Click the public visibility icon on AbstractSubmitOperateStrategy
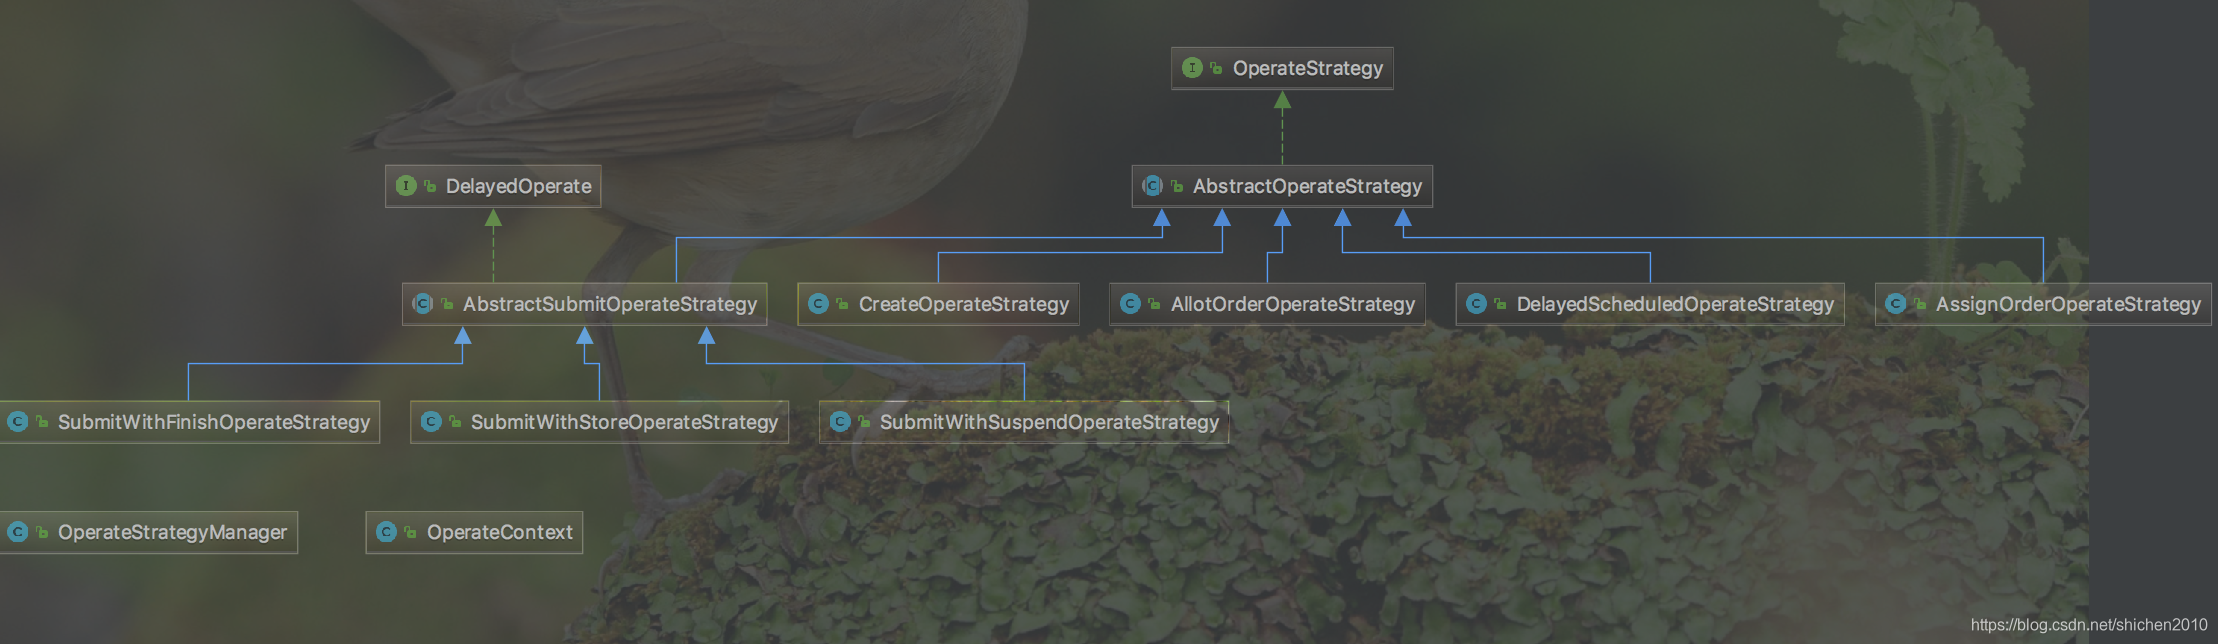The width and height of the screenshot is (2218, 644). tap(447, 304)
